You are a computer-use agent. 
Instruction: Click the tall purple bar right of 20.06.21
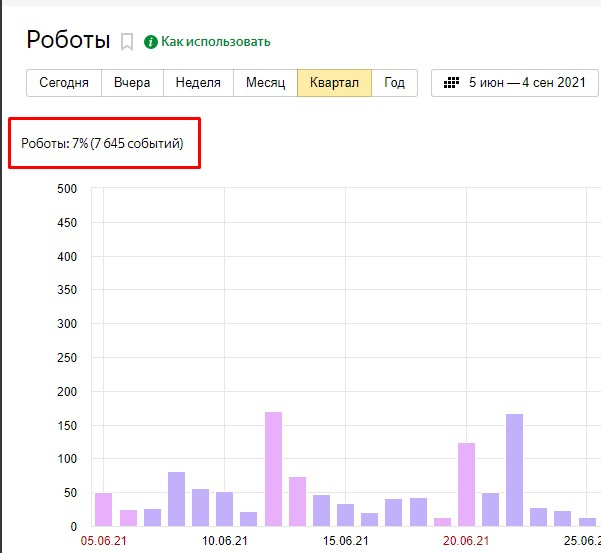pos(514,469)
